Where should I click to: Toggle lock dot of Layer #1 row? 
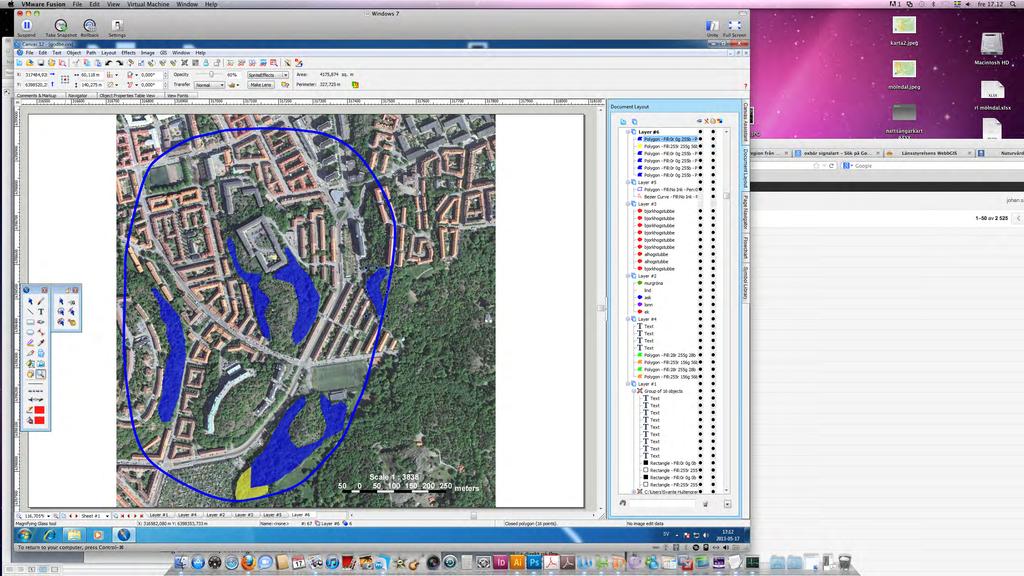pos(713,384)
